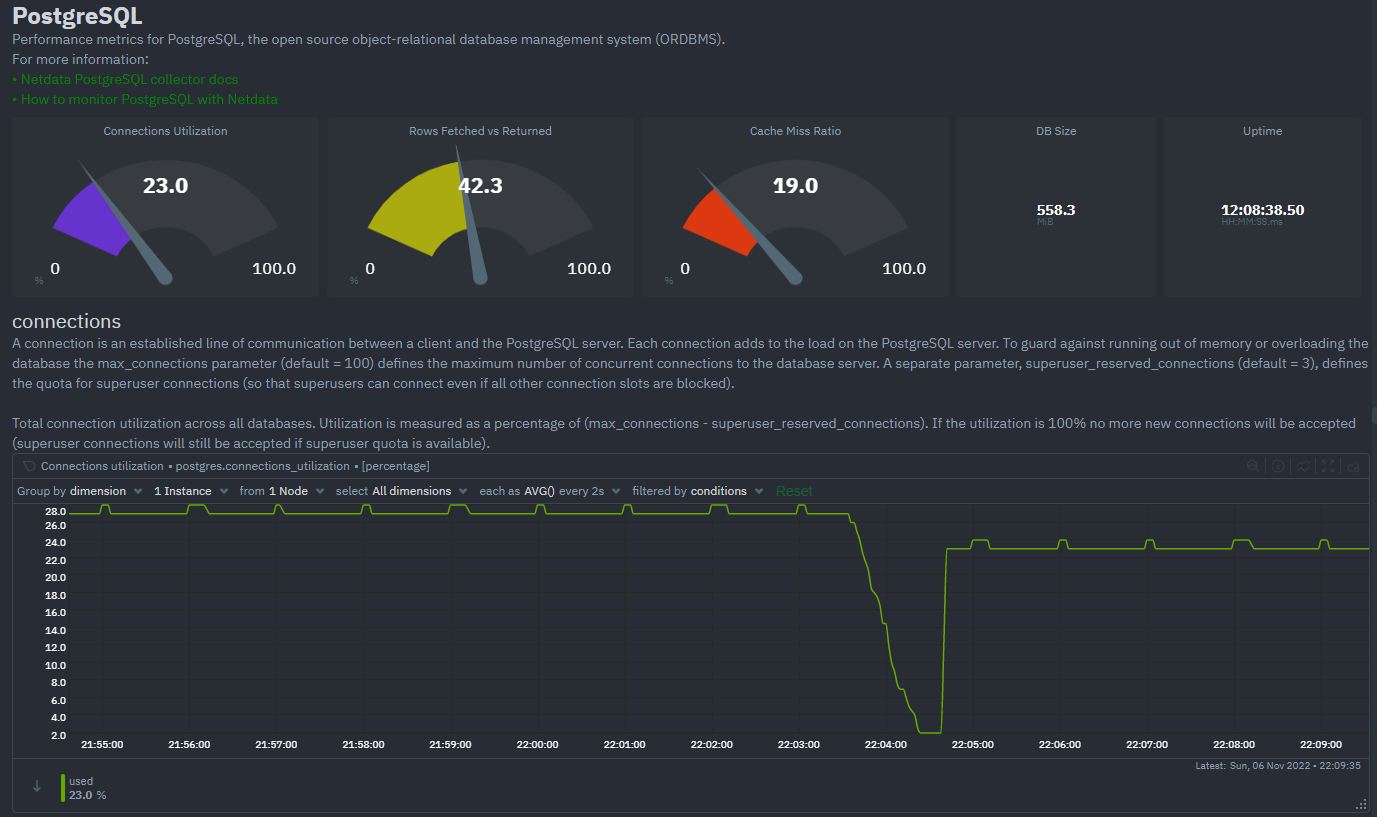The height and width of the screenshot is (817, 1377).
Task: Click the chart zoom magnifier icon
Action: pyautogui.click(x=1252, y=466)
